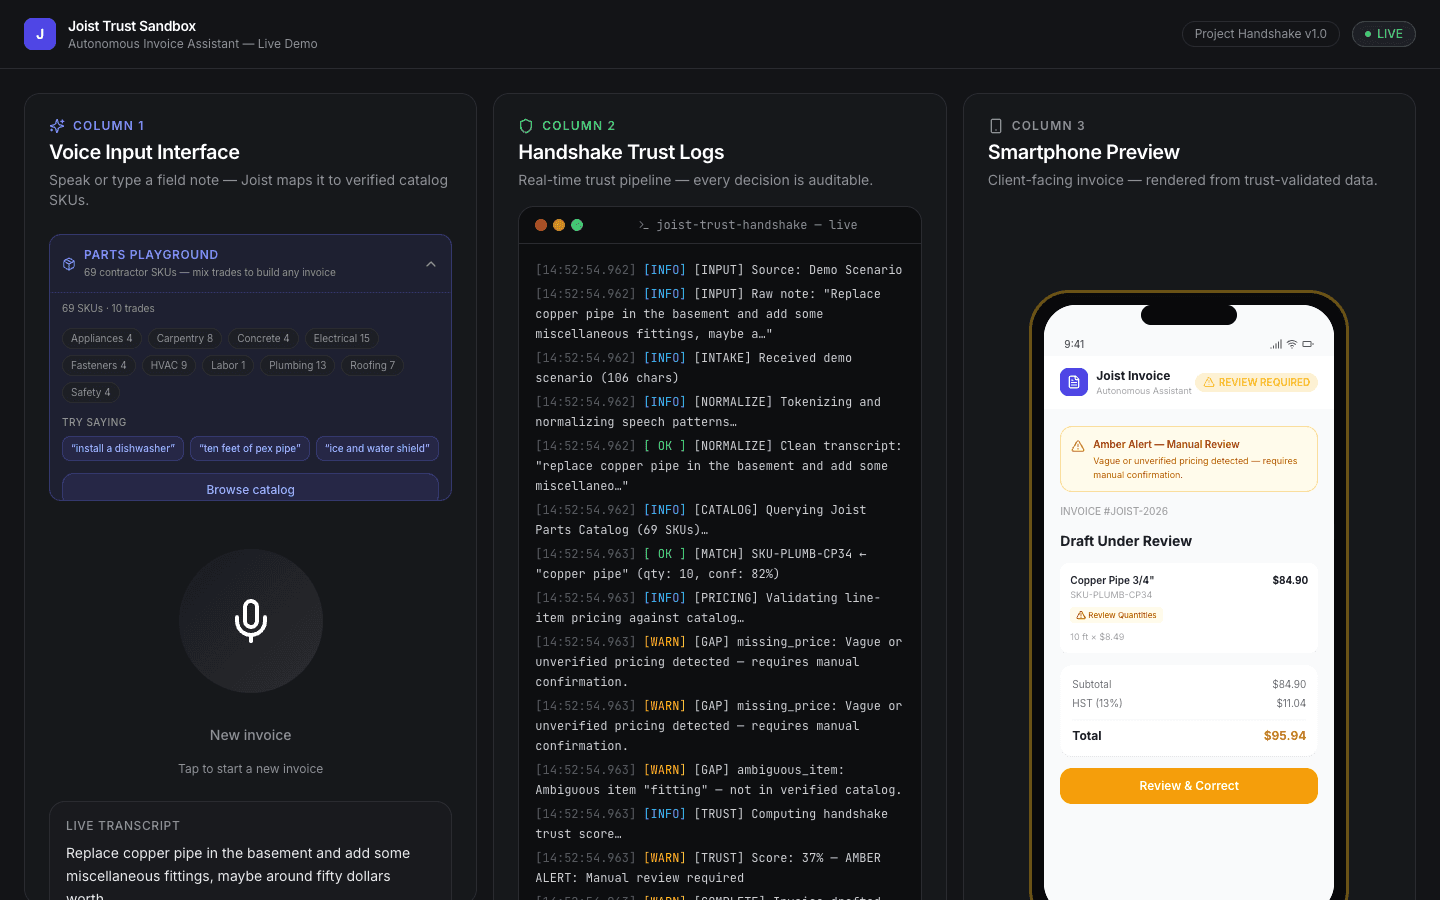Click the Review Quantities tag
This screenshot has height=900, width=1440.
(x=1117, y=615)
